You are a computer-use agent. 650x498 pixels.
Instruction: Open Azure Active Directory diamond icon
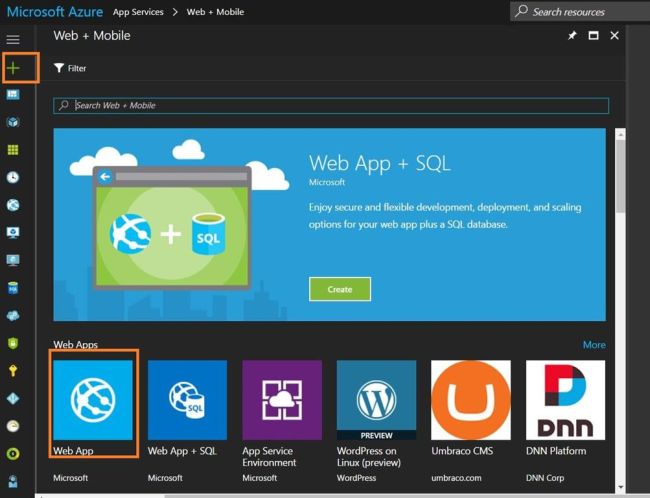click(13, 398)
